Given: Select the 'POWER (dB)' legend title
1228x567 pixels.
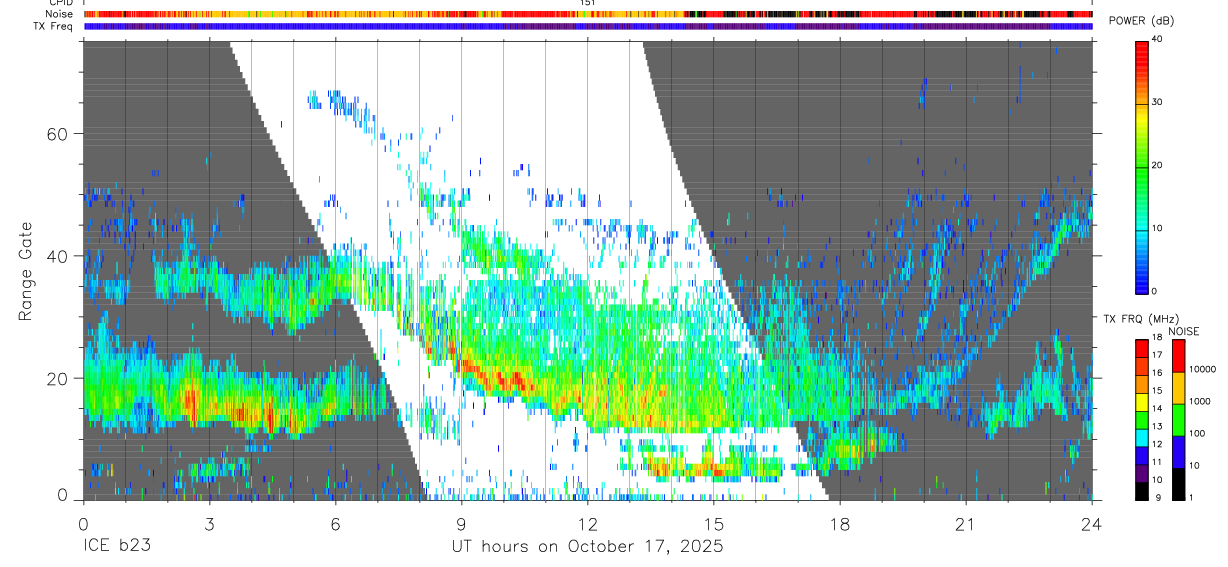Looking at the screenshot, I should click(x=1142, y=21).
